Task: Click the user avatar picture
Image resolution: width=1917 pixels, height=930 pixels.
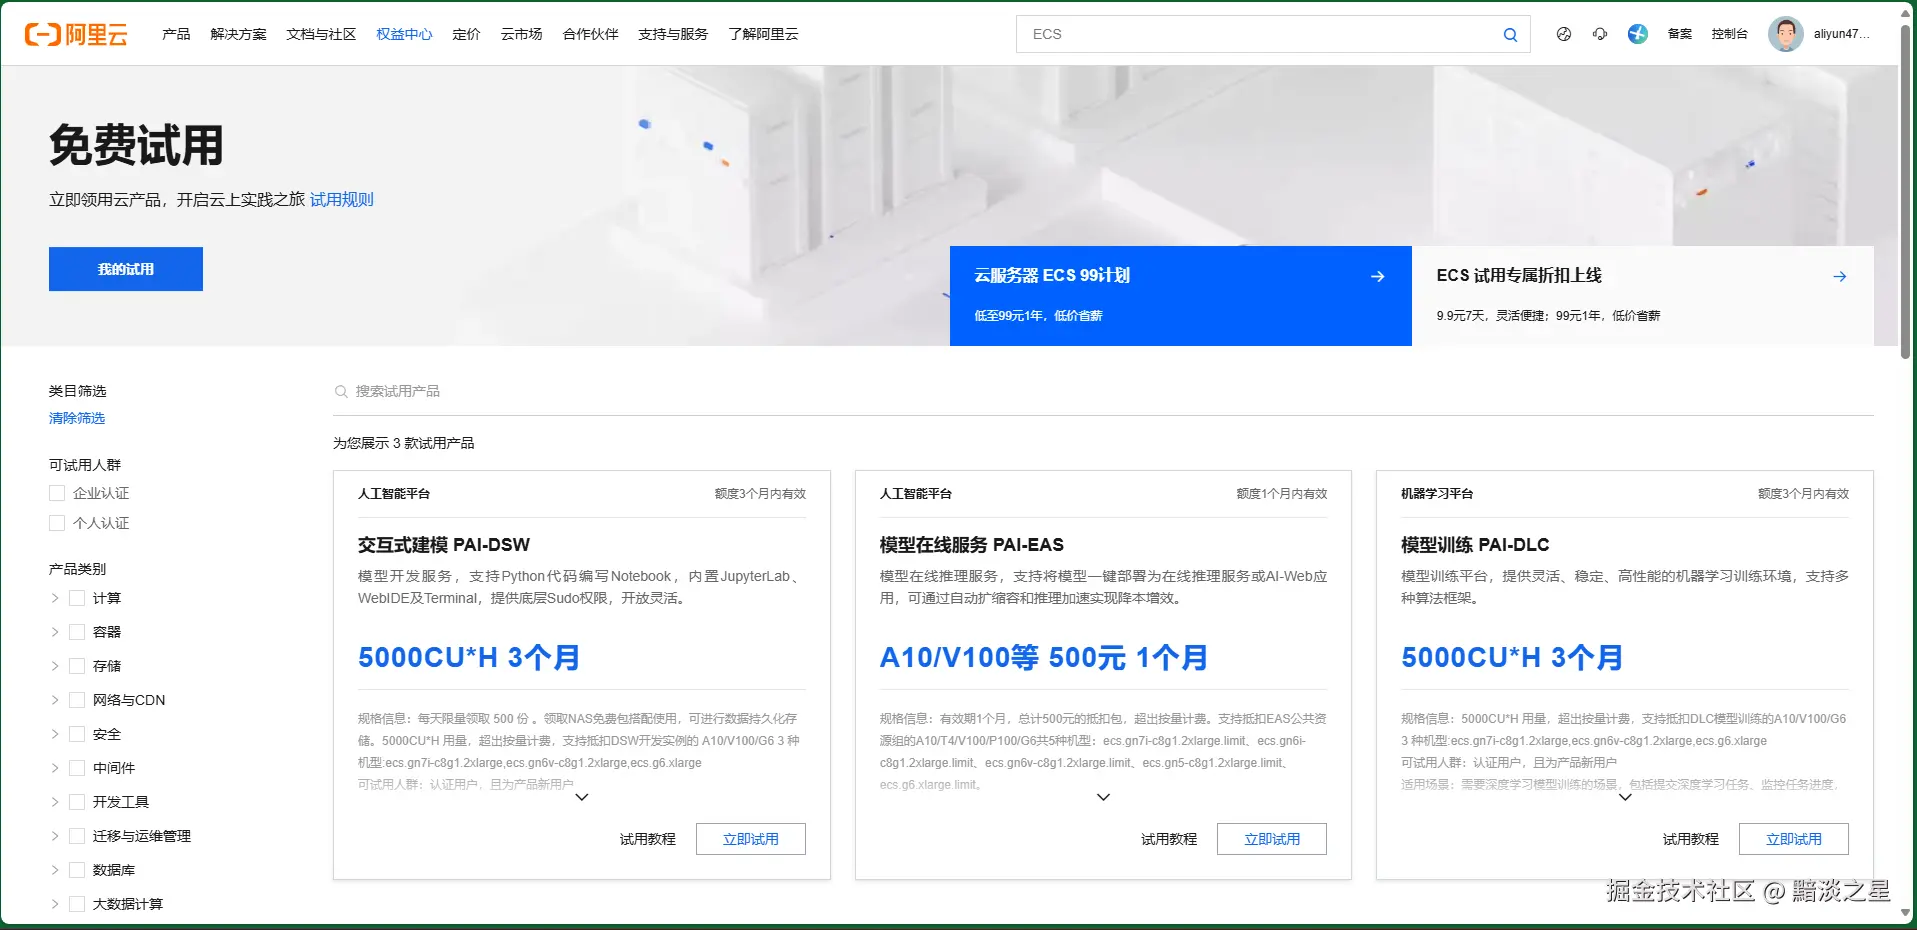Action: coord(1785,34)
